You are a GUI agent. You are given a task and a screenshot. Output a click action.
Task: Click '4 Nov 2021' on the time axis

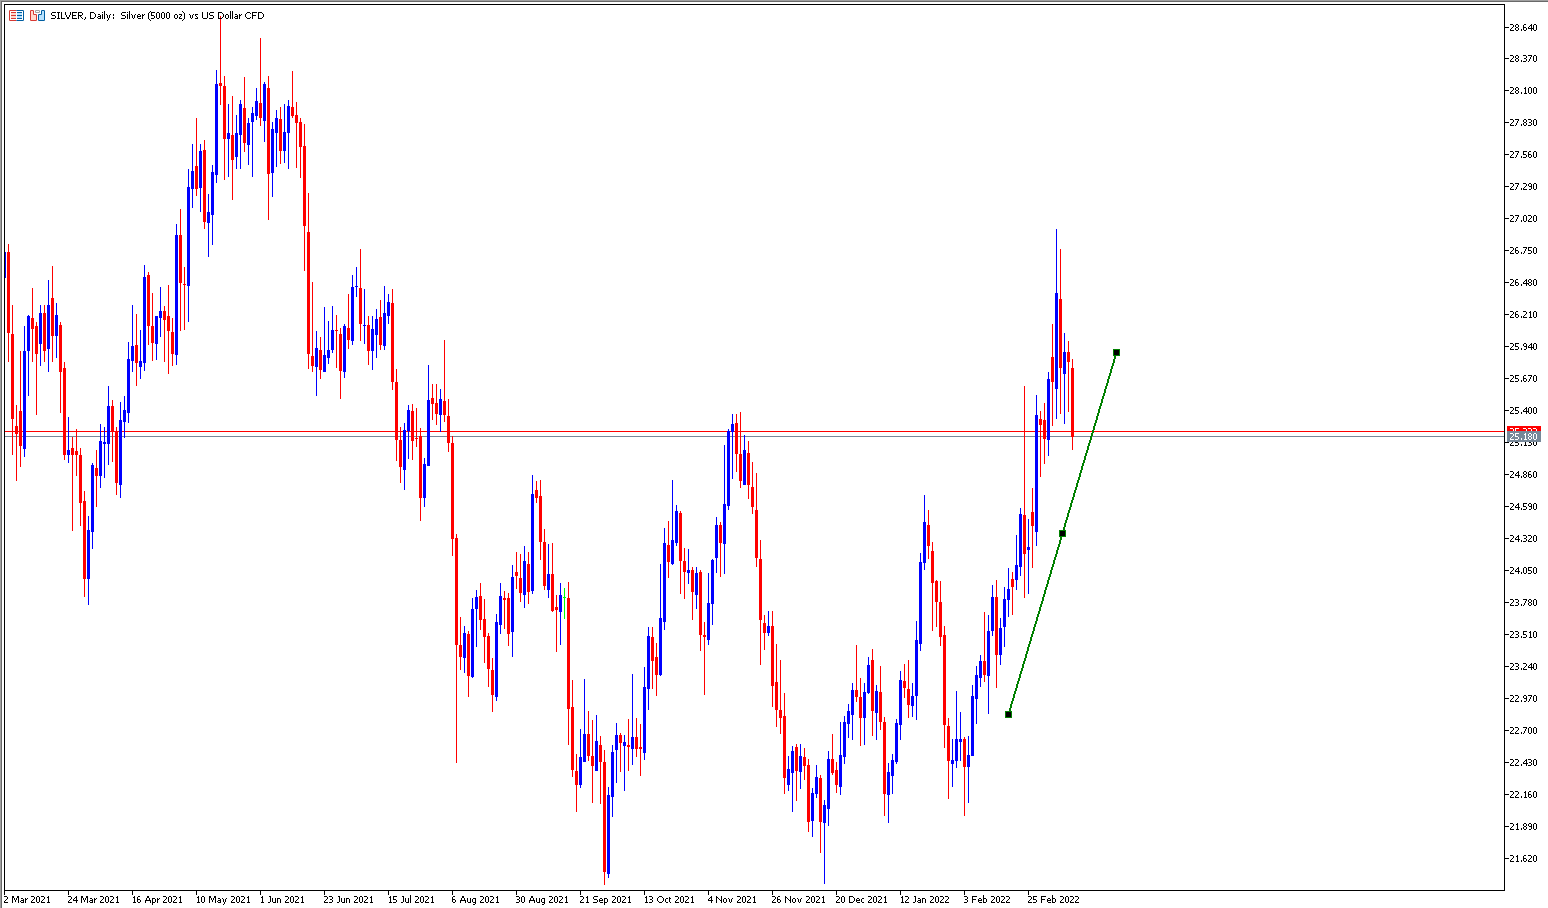pos(732,899)
